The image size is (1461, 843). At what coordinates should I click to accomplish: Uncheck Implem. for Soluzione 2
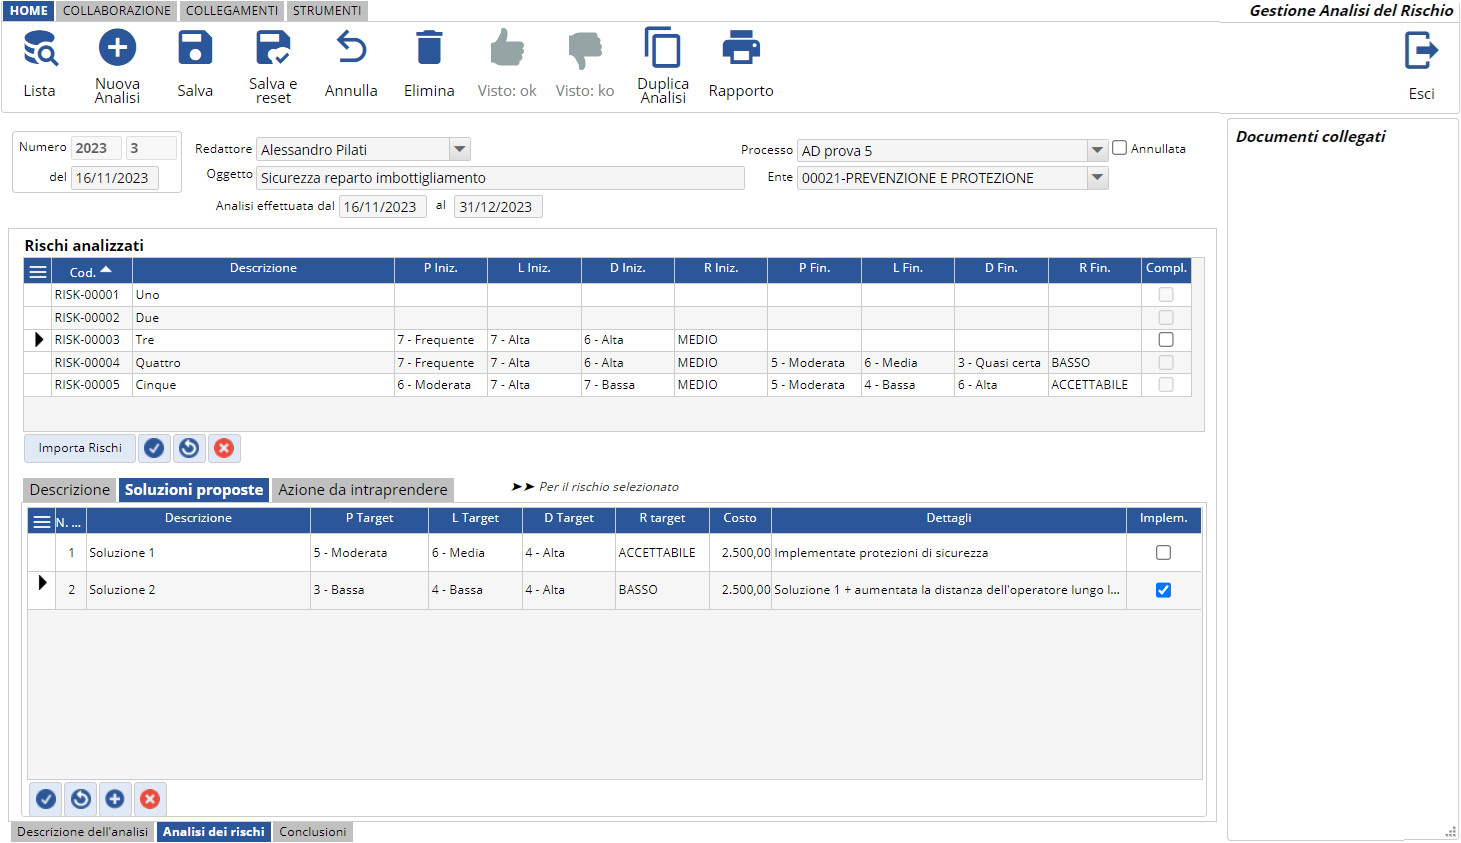[1163, 590]
